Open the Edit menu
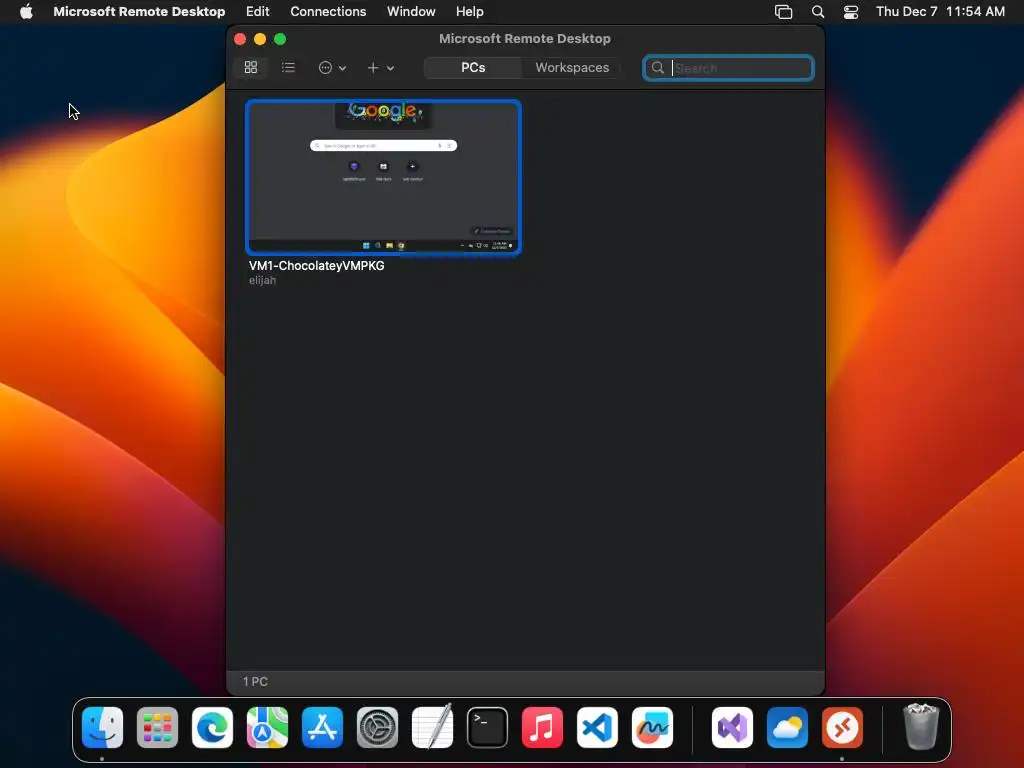This screenshot has width=1024, height=768. tap(257, 11)
